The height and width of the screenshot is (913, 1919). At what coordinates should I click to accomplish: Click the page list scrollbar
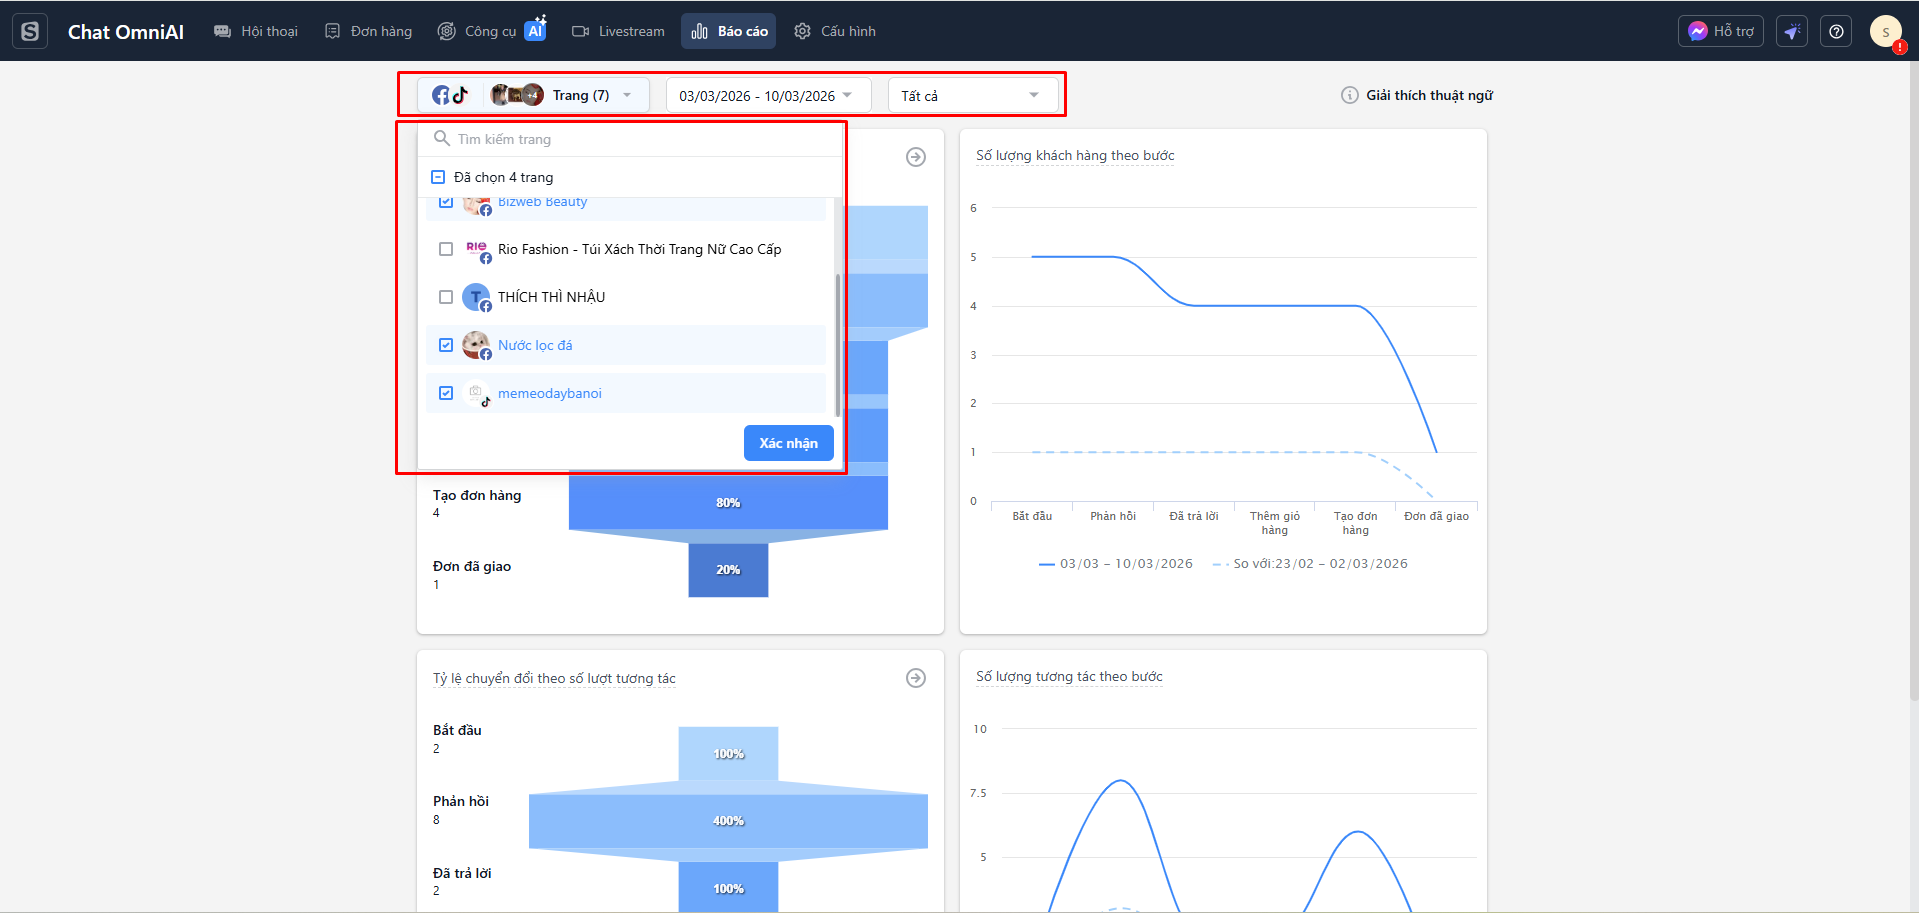(x=837, y=345)
